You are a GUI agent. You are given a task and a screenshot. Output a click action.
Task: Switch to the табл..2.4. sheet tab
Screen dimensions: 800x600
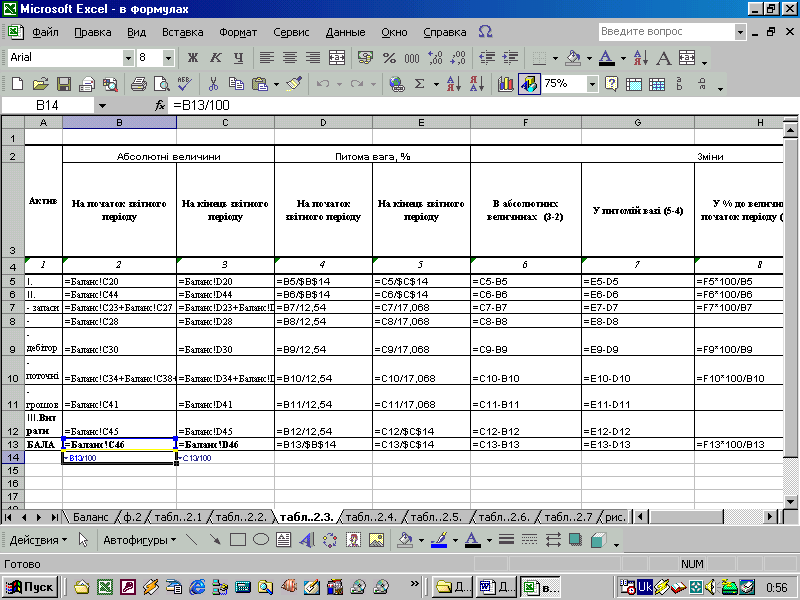pyautogui.click(x=371, y=517)
